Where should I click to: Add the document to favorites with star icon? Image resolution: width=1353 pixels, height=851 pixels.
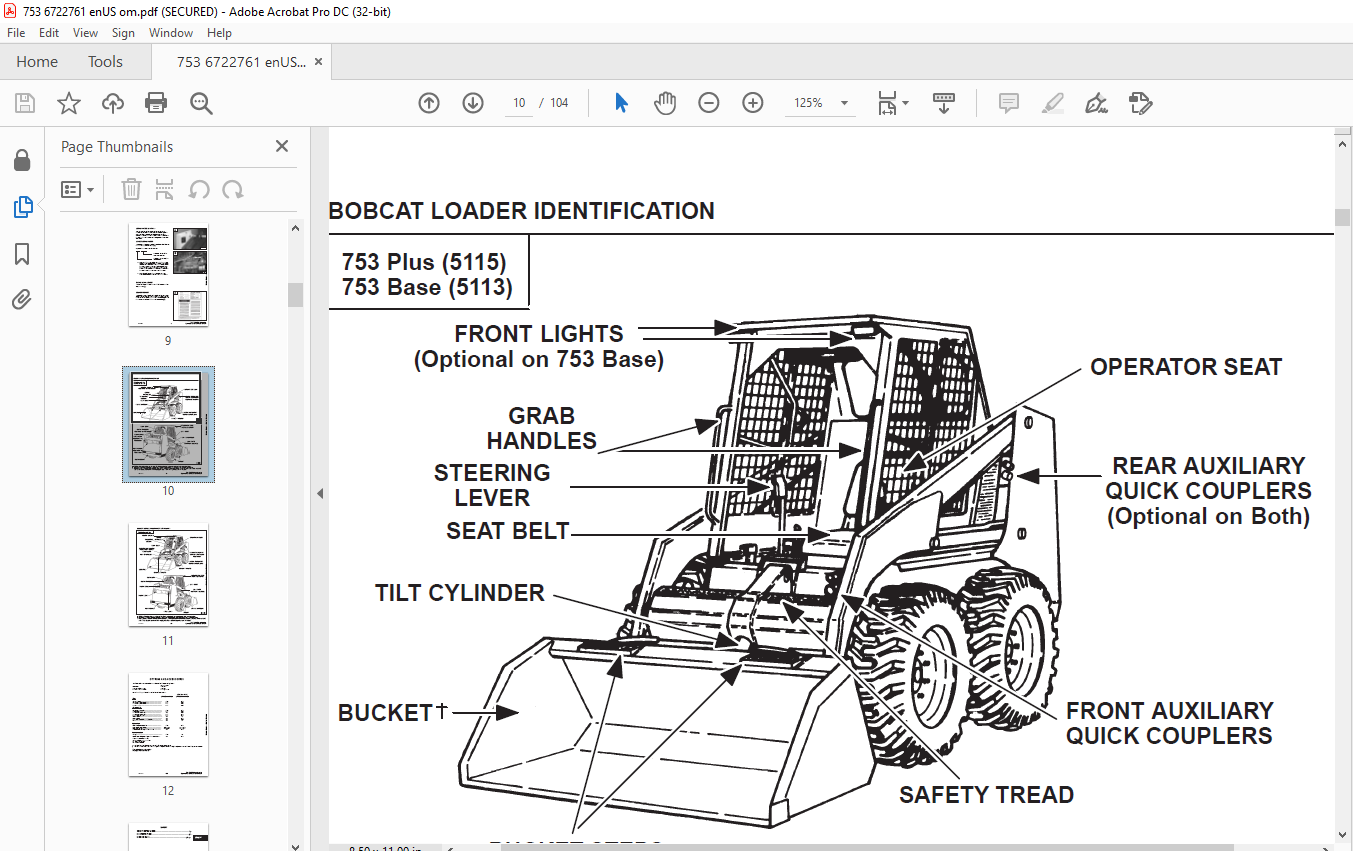coord(69,103)
